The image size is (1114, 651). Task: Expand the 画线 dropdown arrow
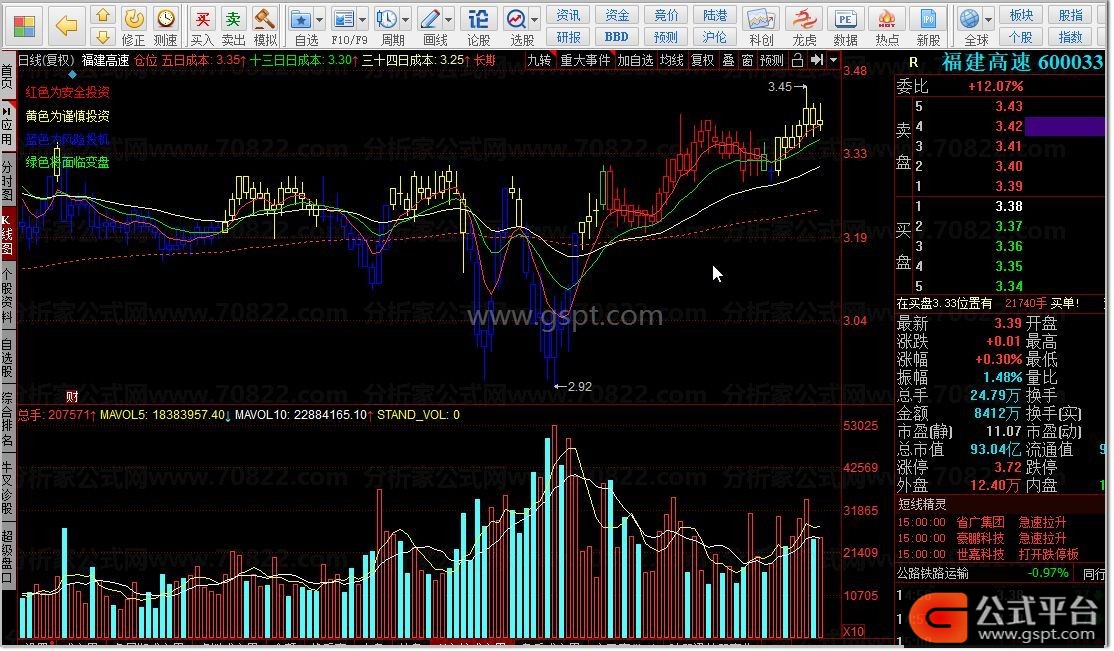tap(448, 20)
